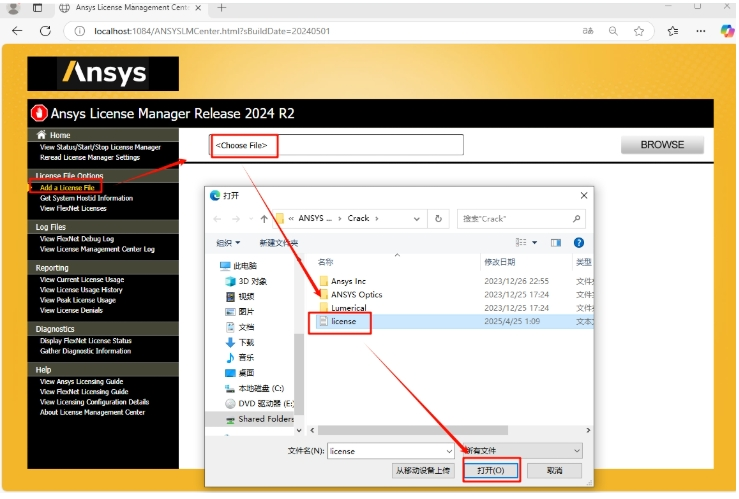Open the 组织 dropdown menu

228,243
